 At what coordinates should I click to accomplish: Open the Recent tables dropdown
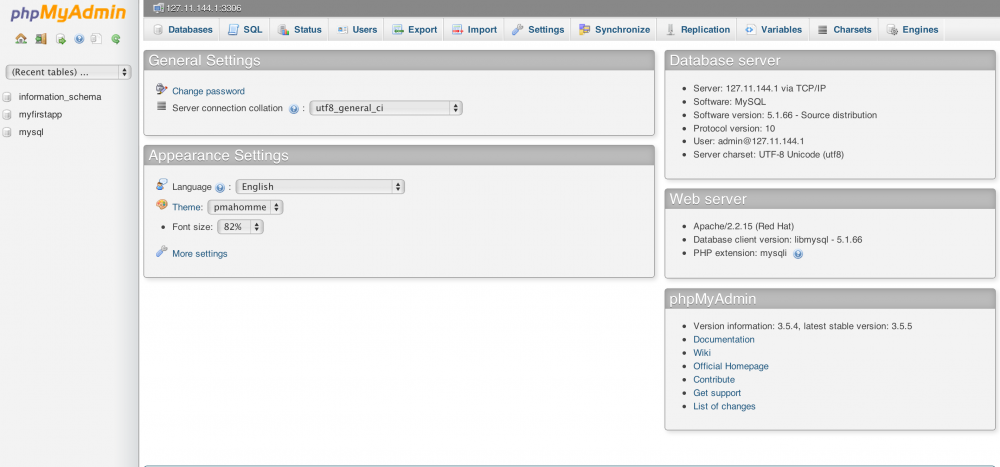(69, 72)
